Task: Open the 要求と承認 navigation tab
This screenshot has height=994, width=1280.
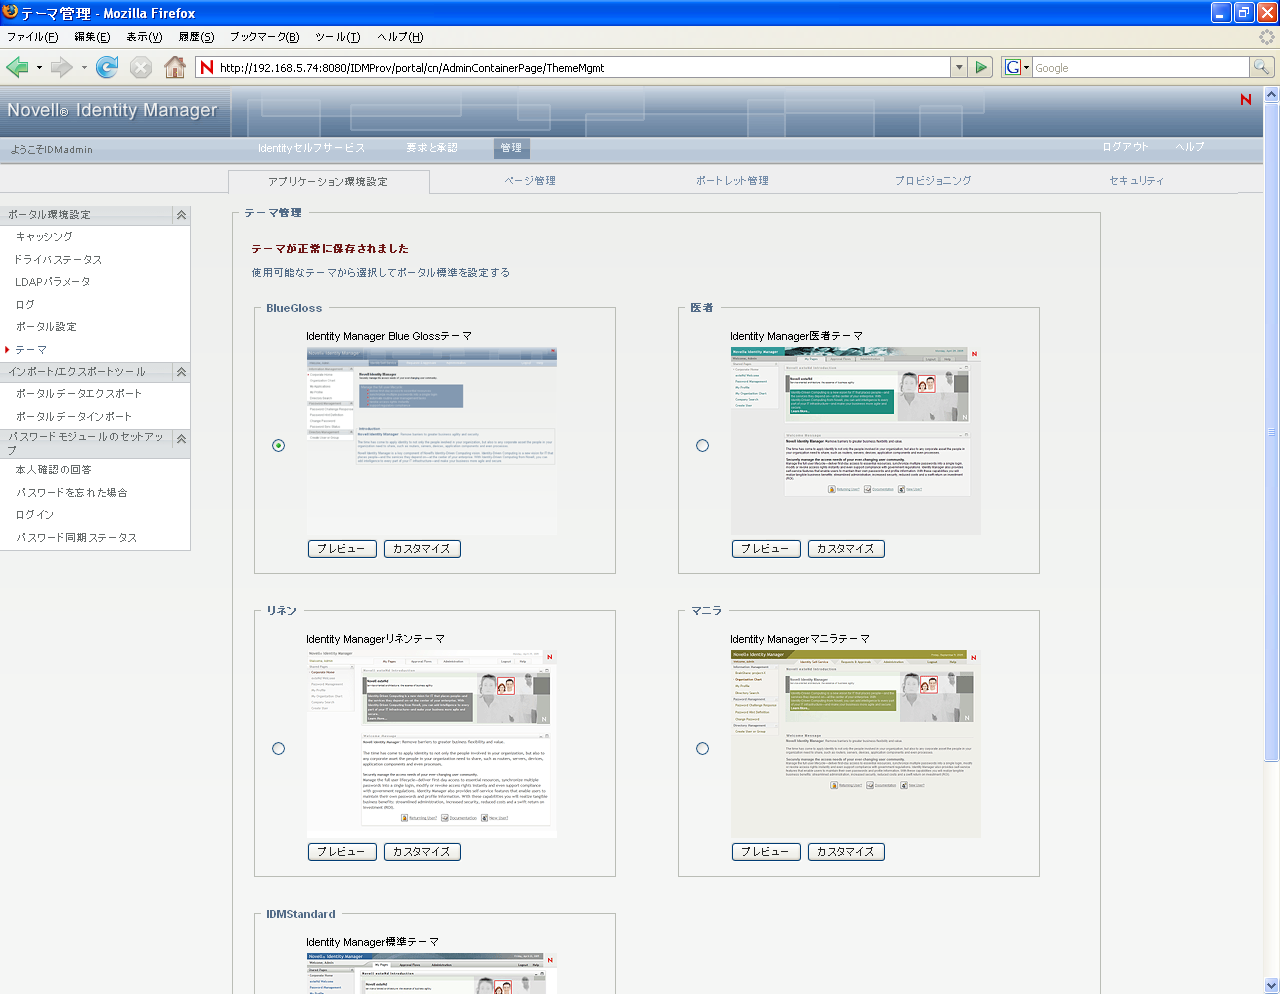Action: tap(432, 148)
